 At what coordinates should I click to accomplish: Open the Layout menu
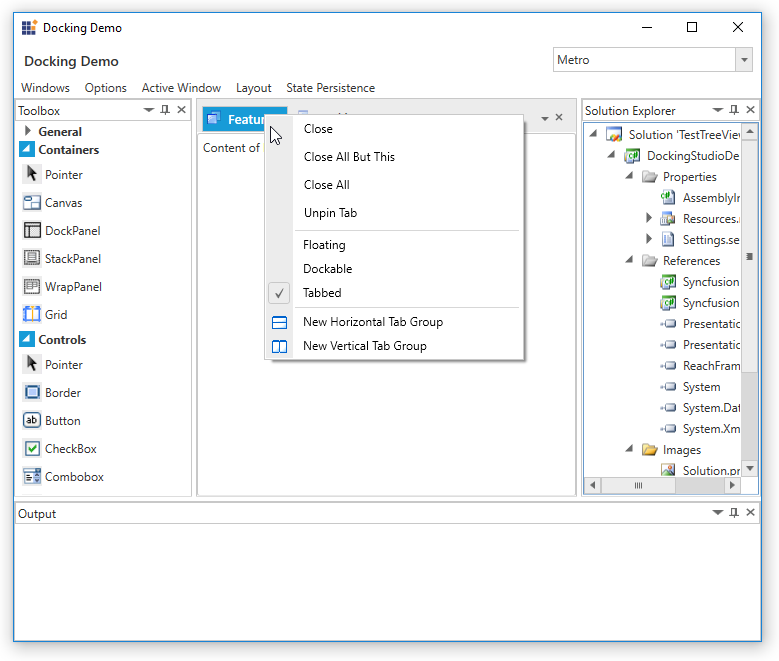click(x=253, y=88)
